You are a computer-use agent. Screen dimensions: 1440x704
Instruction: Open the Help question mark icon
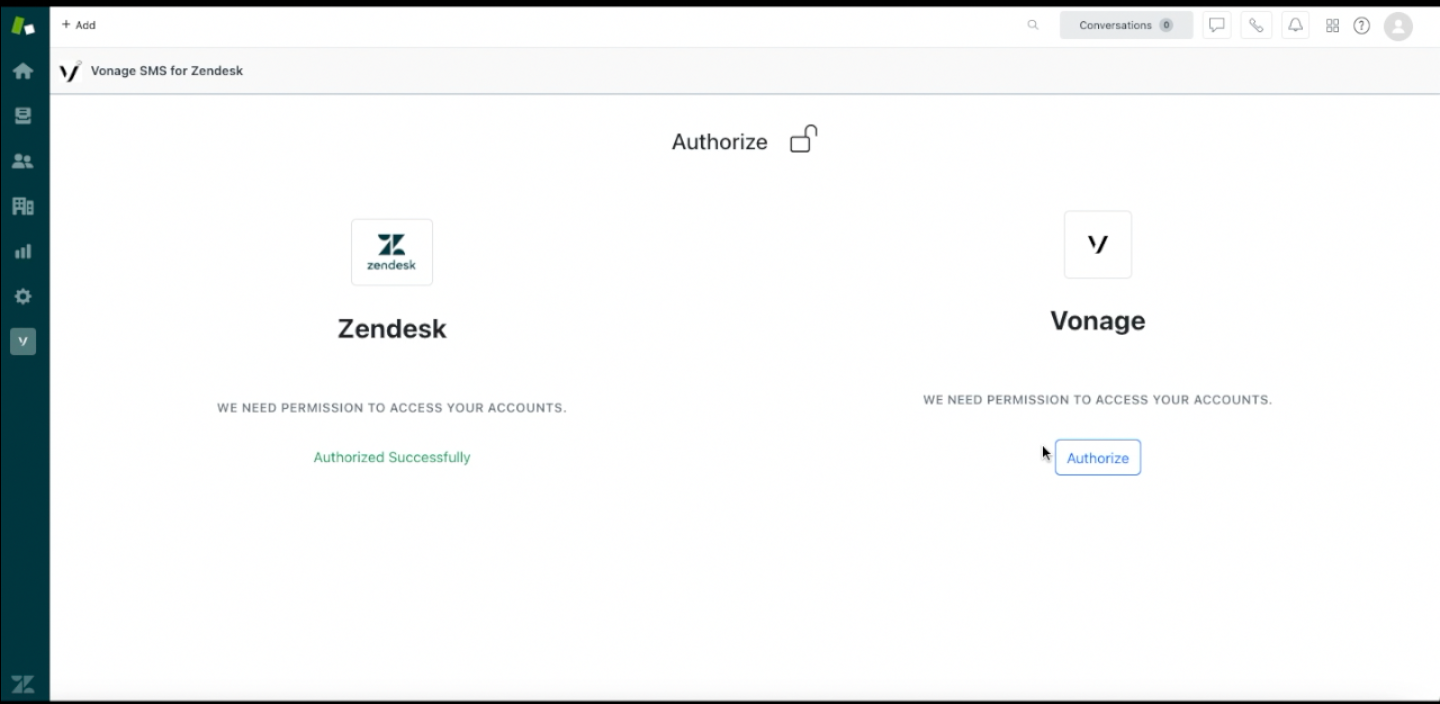[x=1361, y=26]
